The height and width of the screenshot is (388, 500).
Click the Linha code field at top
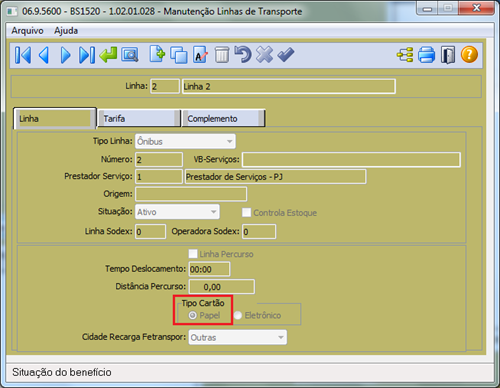coord(165,86)
